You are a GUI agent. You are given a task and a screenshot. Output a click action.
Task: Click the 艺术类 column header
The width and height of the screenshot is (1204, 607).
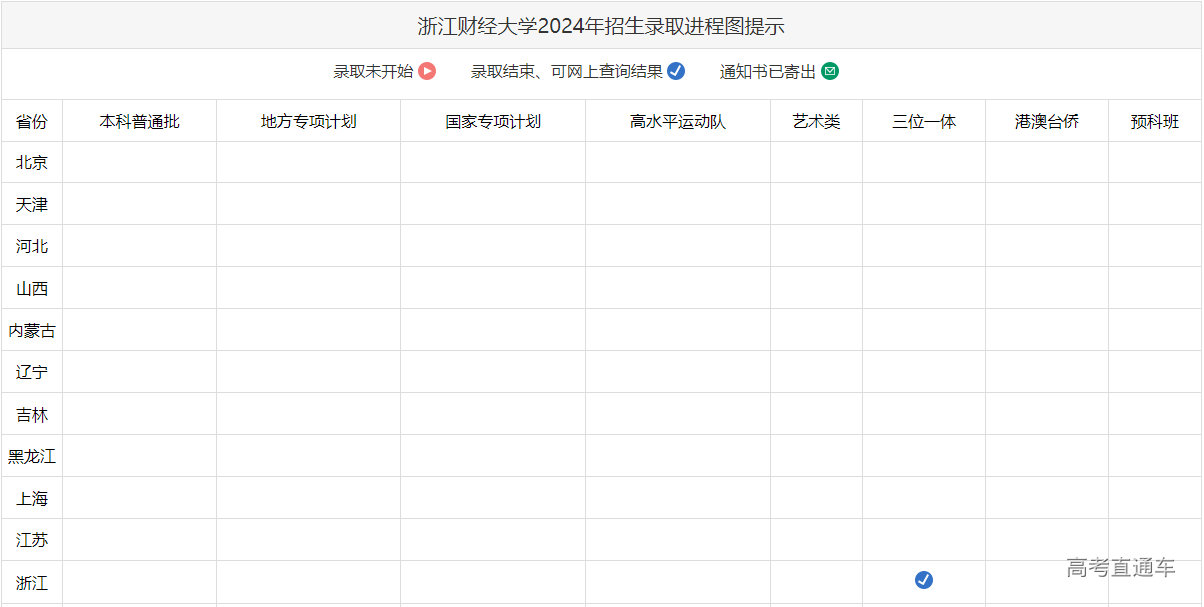(816, 121)
